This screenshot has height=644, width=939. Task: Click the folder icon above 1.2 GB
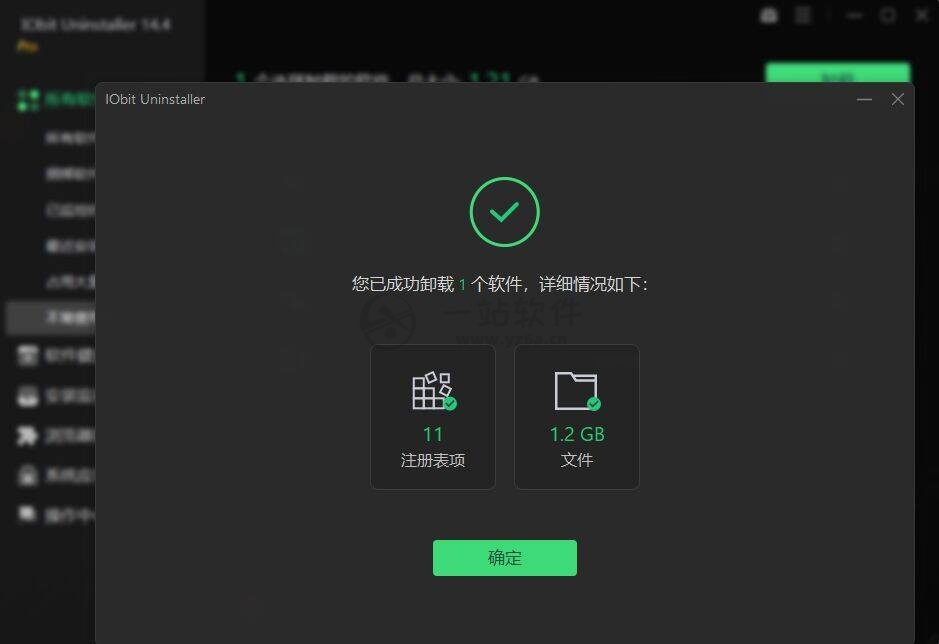577,391
